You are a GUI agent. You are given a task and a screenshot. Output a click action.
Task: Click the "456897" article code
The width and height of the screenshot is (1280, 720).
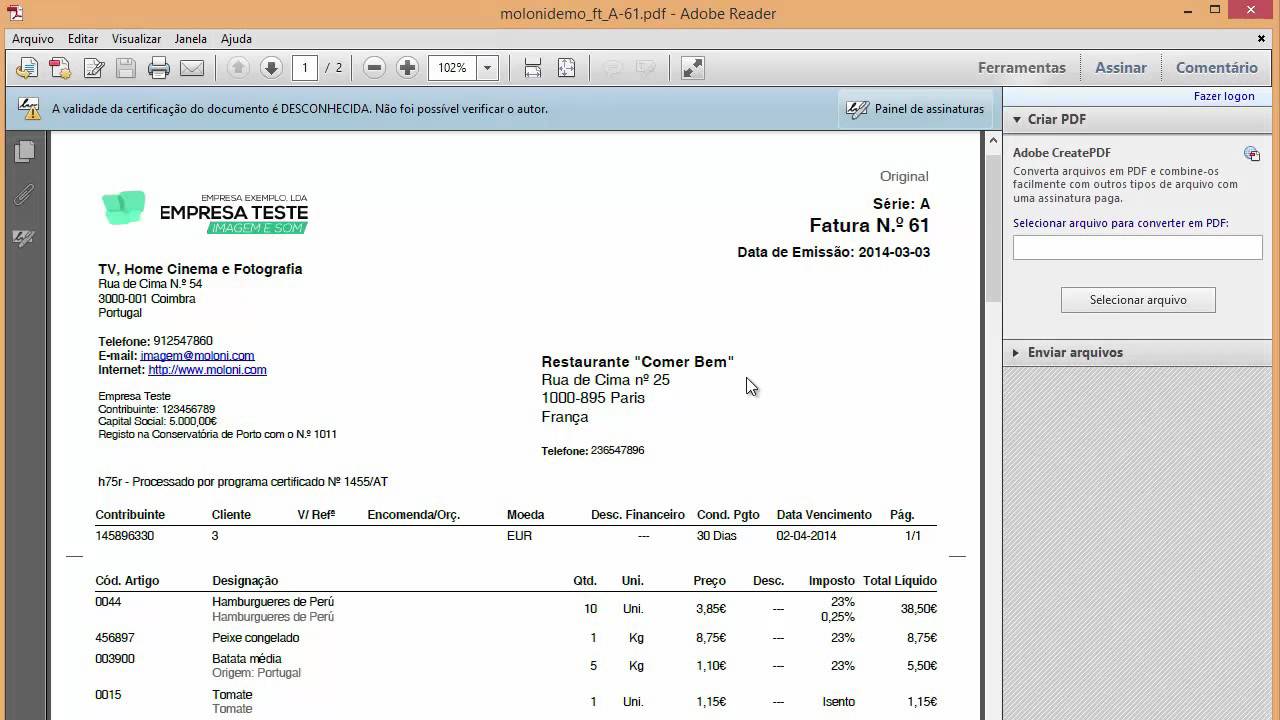(115, 638)
